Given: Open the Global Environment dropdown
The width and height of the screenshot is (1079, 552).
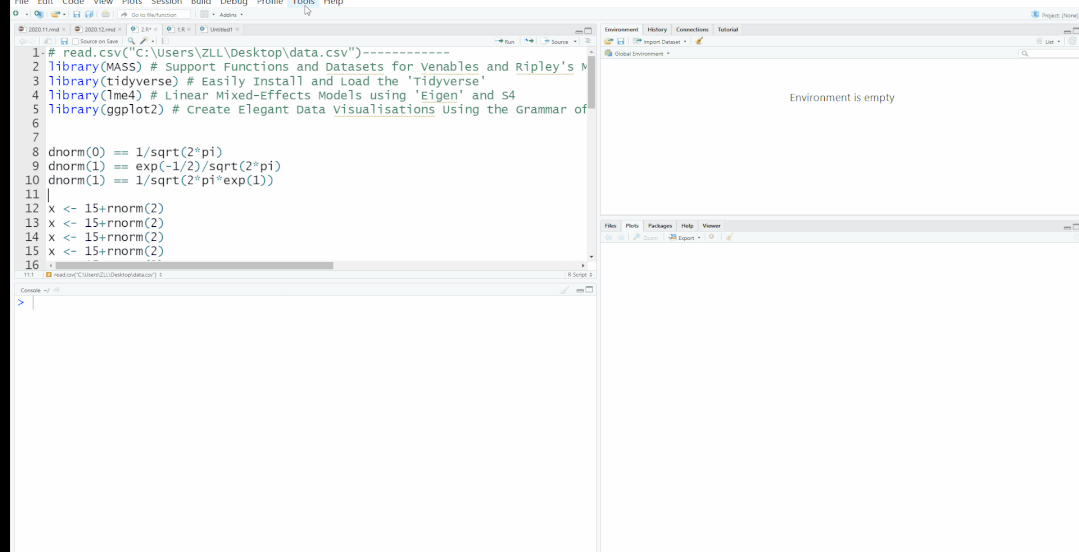Looking at the screenshot, I should coord(637,54).
